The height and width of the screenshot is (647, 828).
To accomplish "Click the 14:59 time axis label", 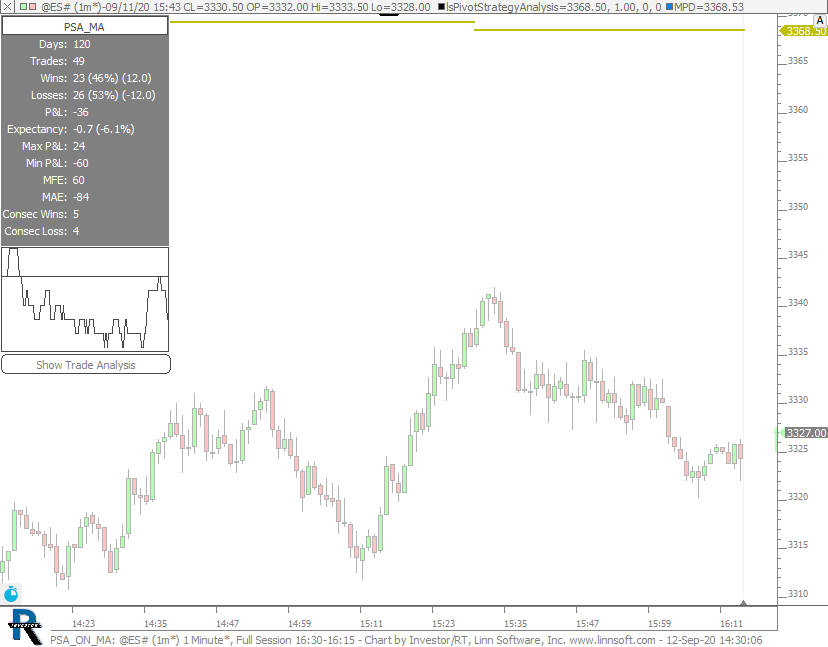I will pos(299,623).
